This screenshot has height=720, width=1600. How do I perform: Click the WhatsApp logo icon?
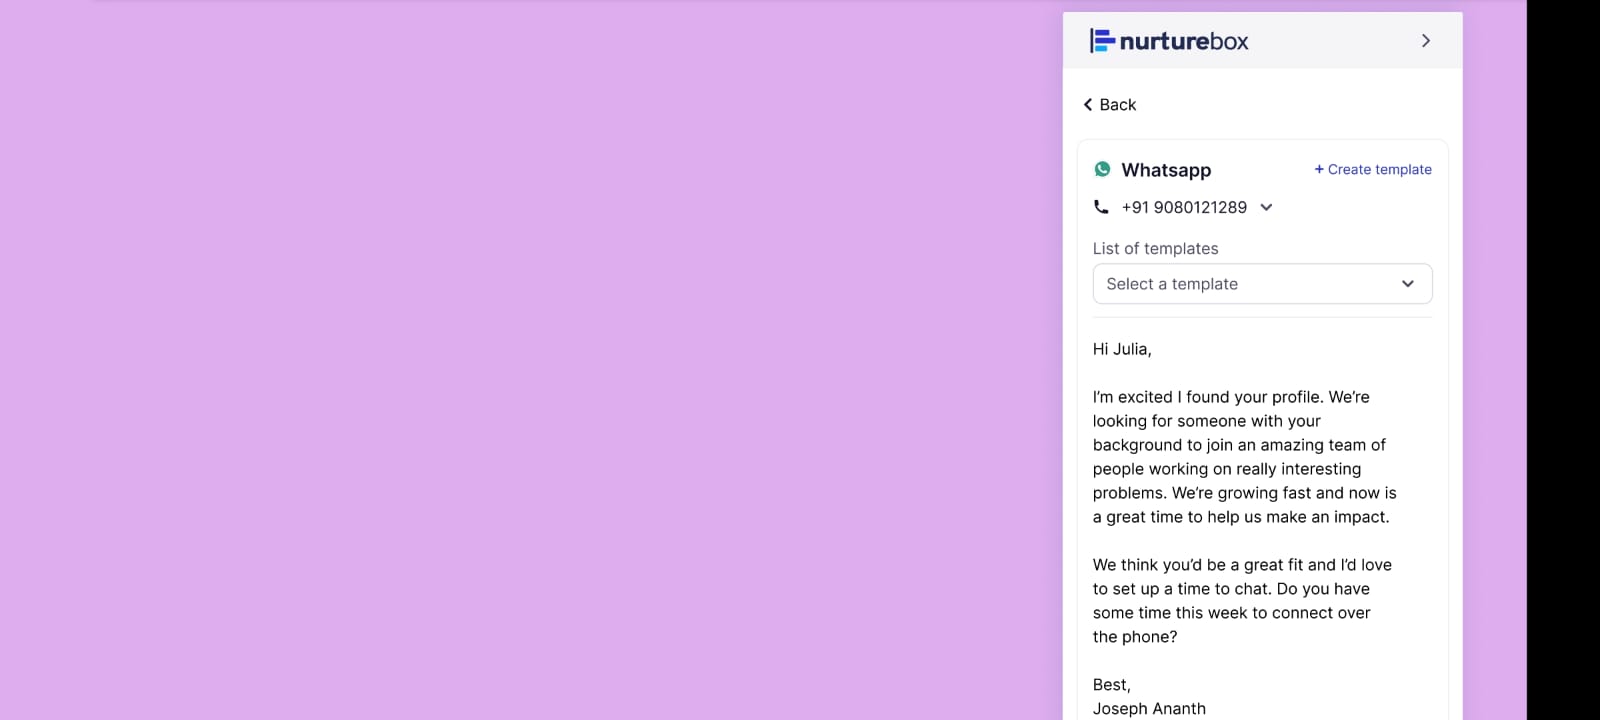pos(1102,169)
